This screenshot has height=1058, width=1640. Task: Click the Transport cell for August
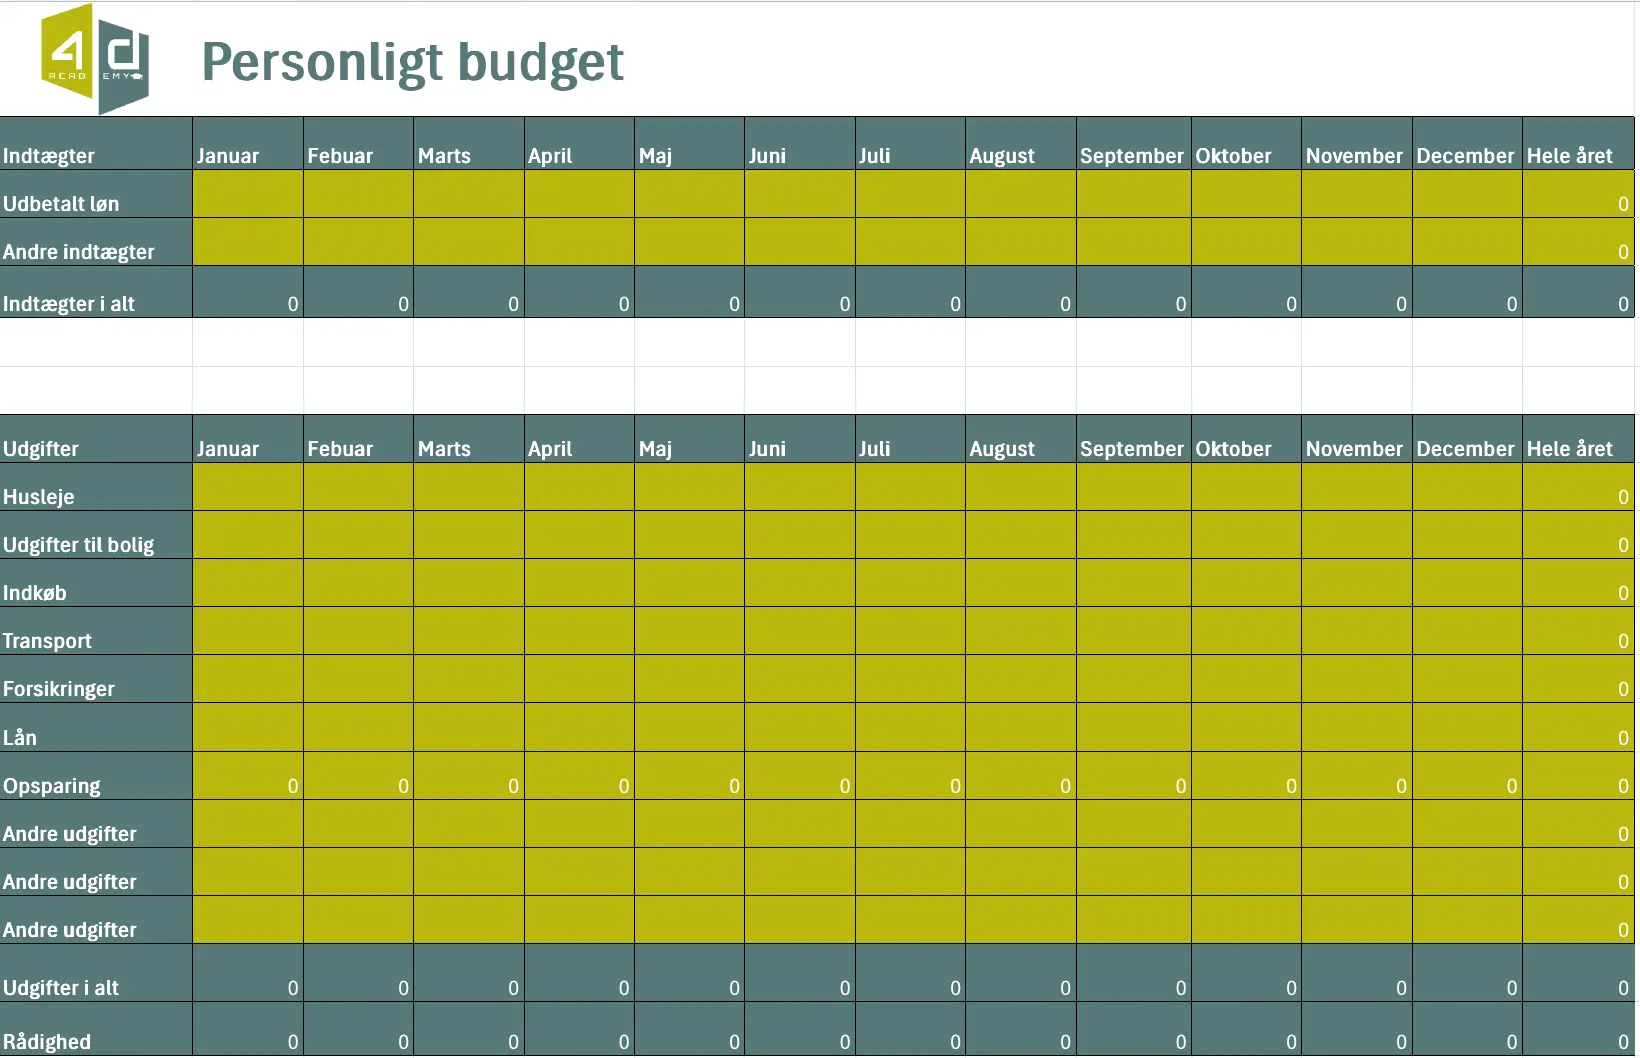coord(1021,631)
